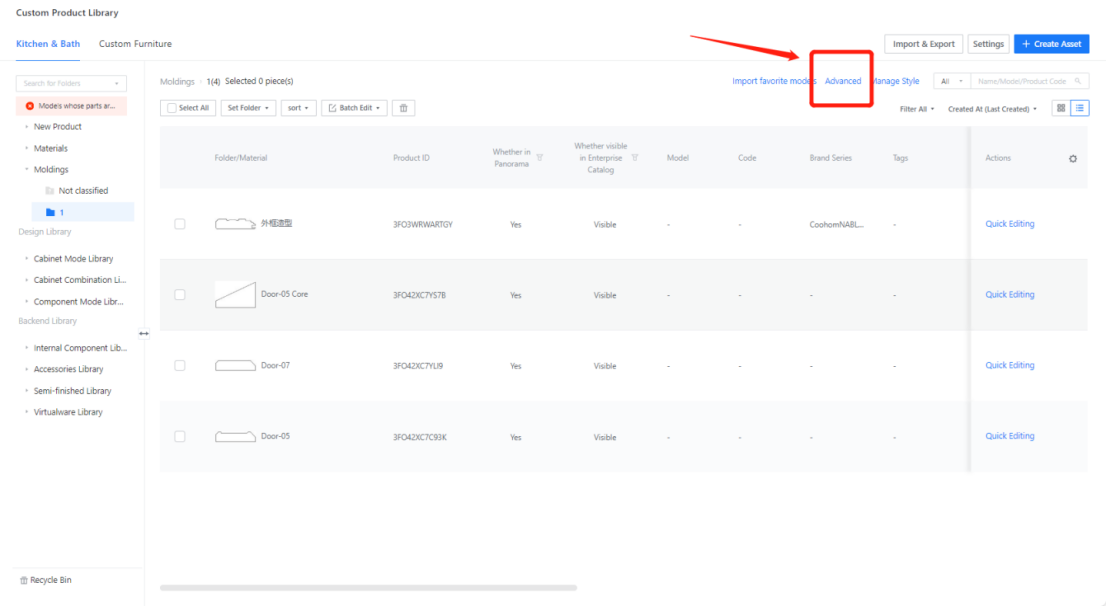Click panel resize arrows handle icon

144,333
